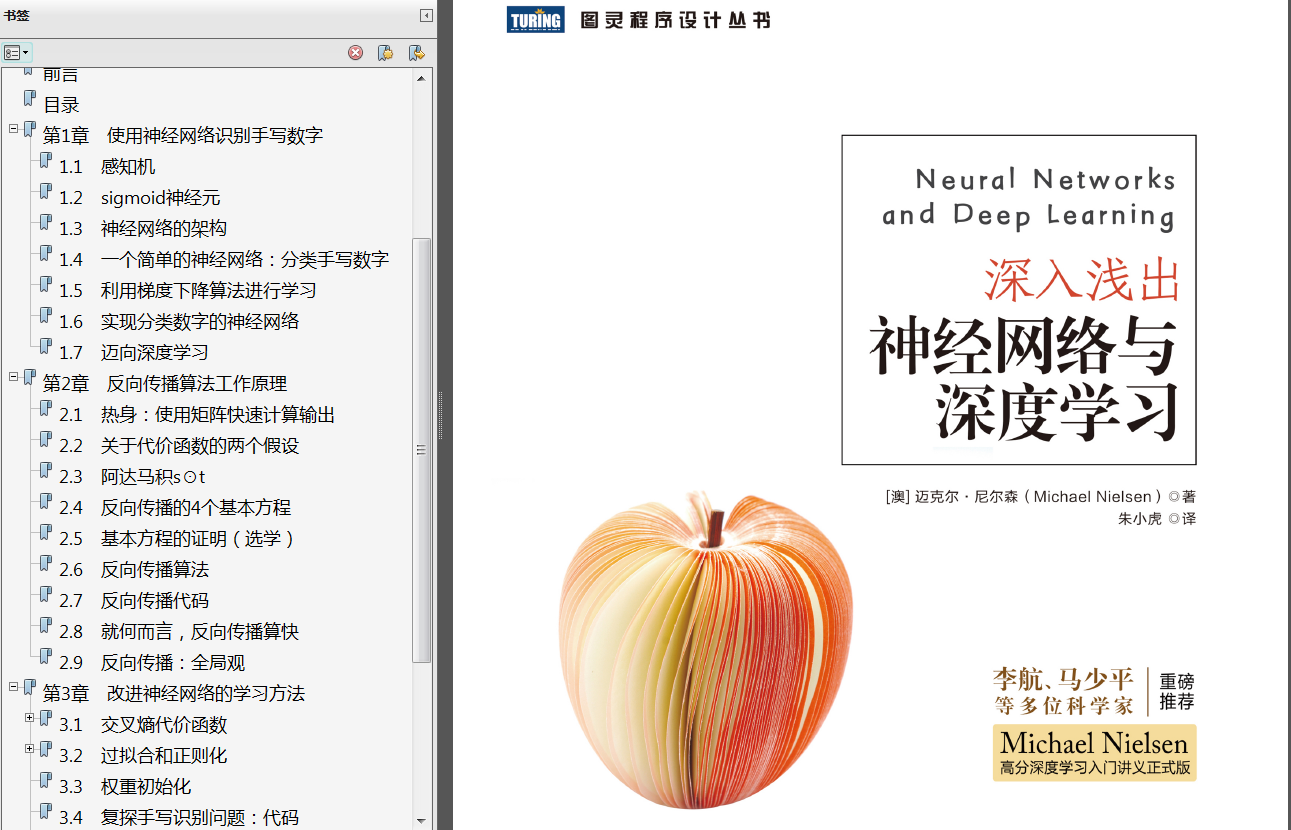Click bookmark icon next to 1.2 sigmoid神经元

[x=46, y=192]
